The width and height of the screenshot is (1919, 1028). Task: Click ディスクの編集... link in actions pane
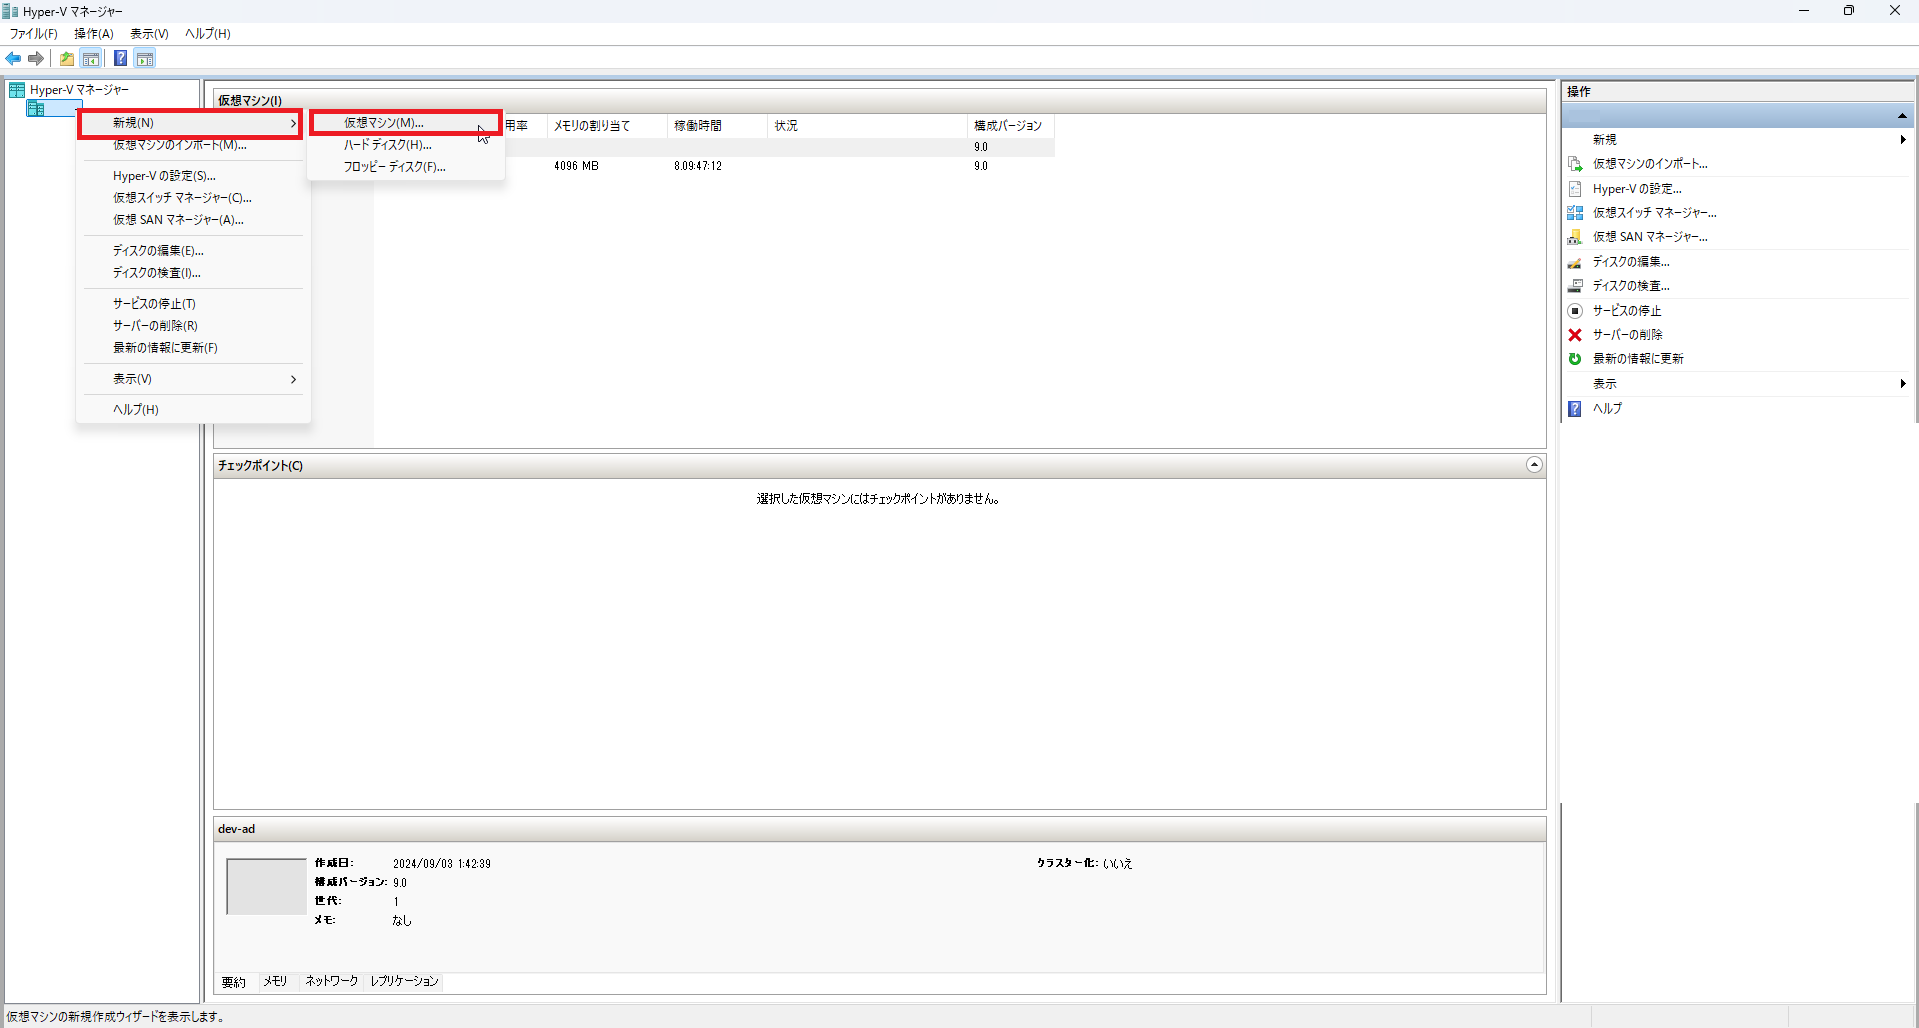pos(1631,262)
